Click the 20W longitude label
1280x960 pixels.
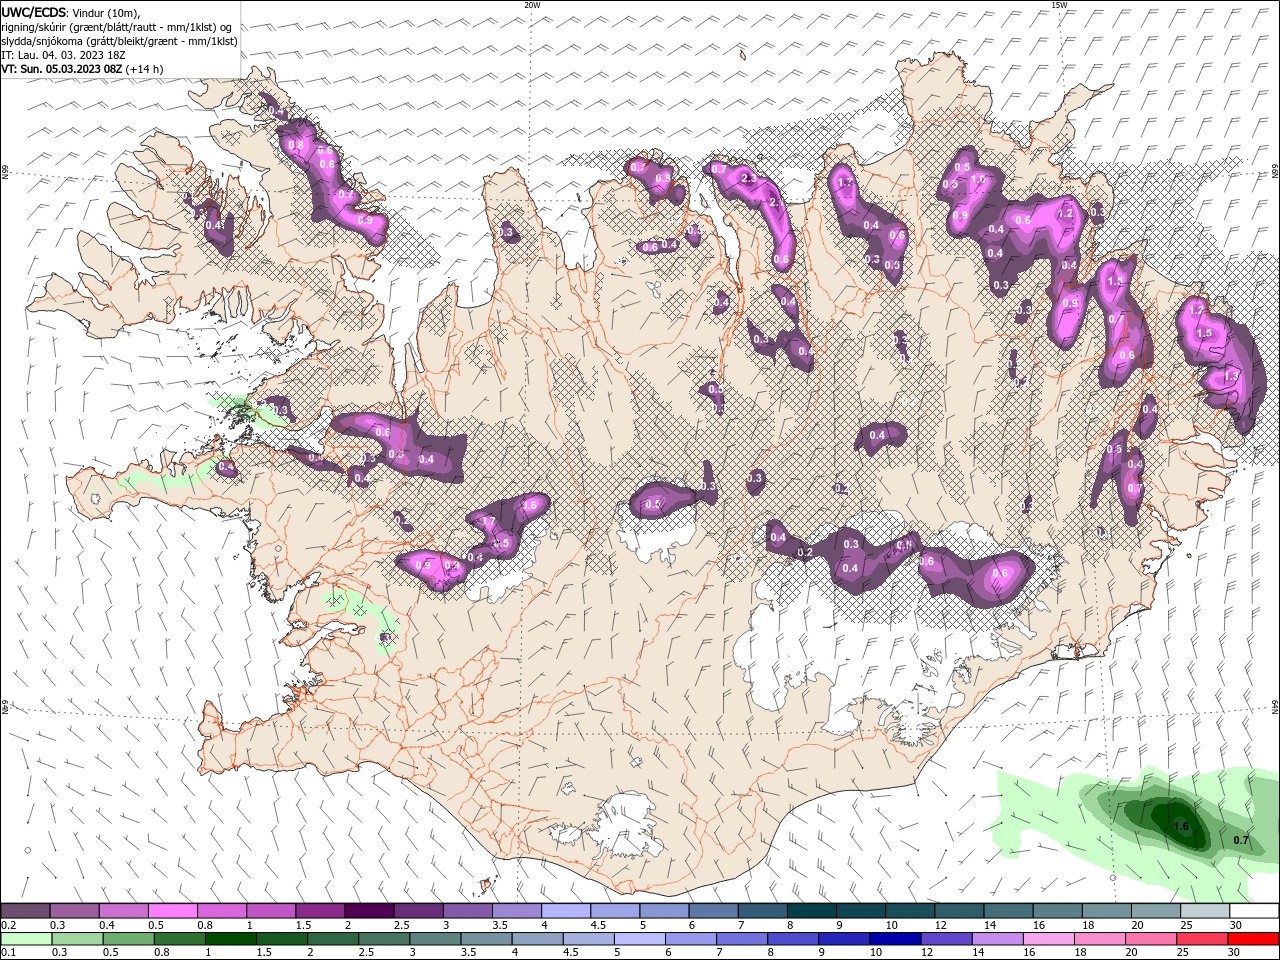(x=532, y=5)
